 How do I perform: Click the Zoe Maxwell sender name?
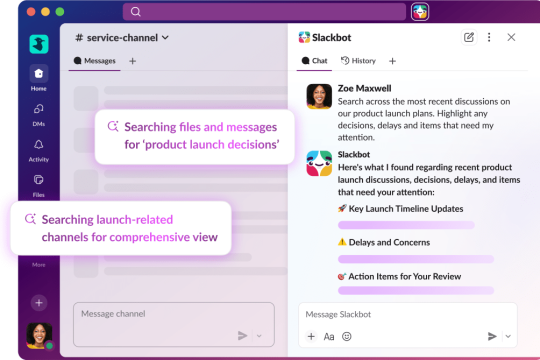(364, 88)
